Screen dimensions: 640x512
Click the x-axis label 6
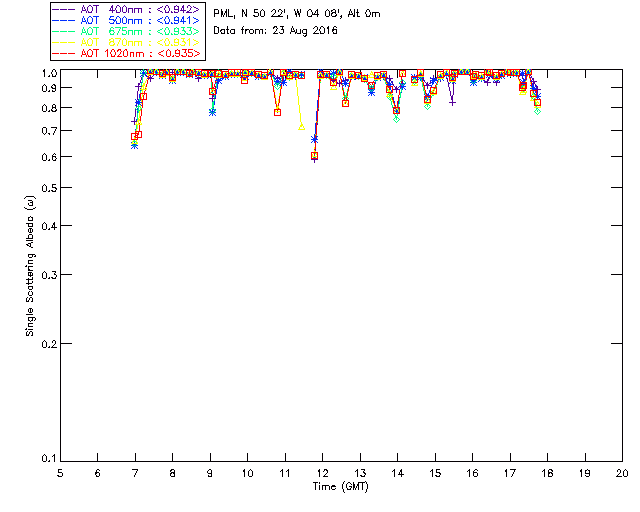coord(98,473)
